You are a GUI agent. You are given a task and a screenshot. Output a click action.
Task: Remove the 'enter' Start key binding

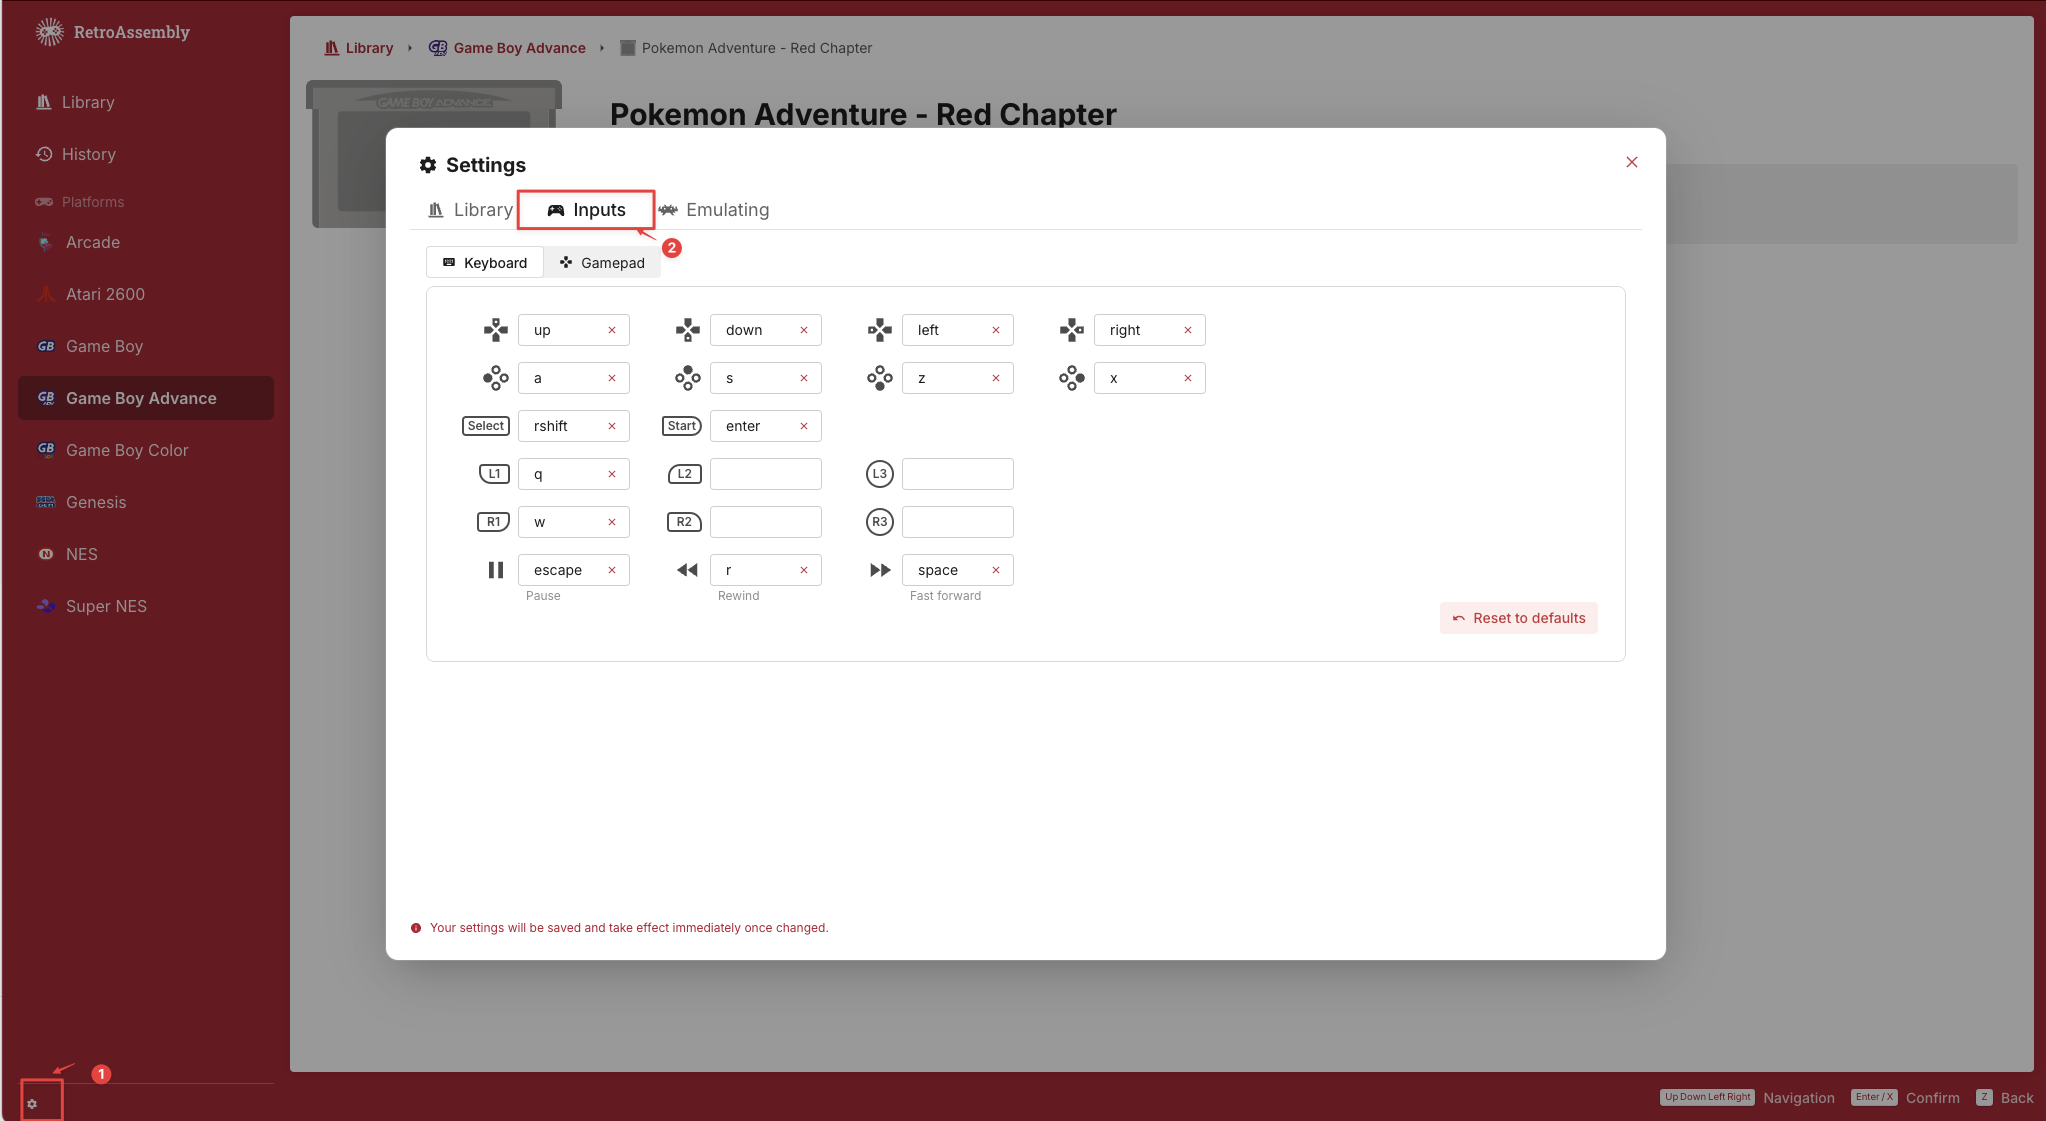pyautogui.click(x=804, y=426)
